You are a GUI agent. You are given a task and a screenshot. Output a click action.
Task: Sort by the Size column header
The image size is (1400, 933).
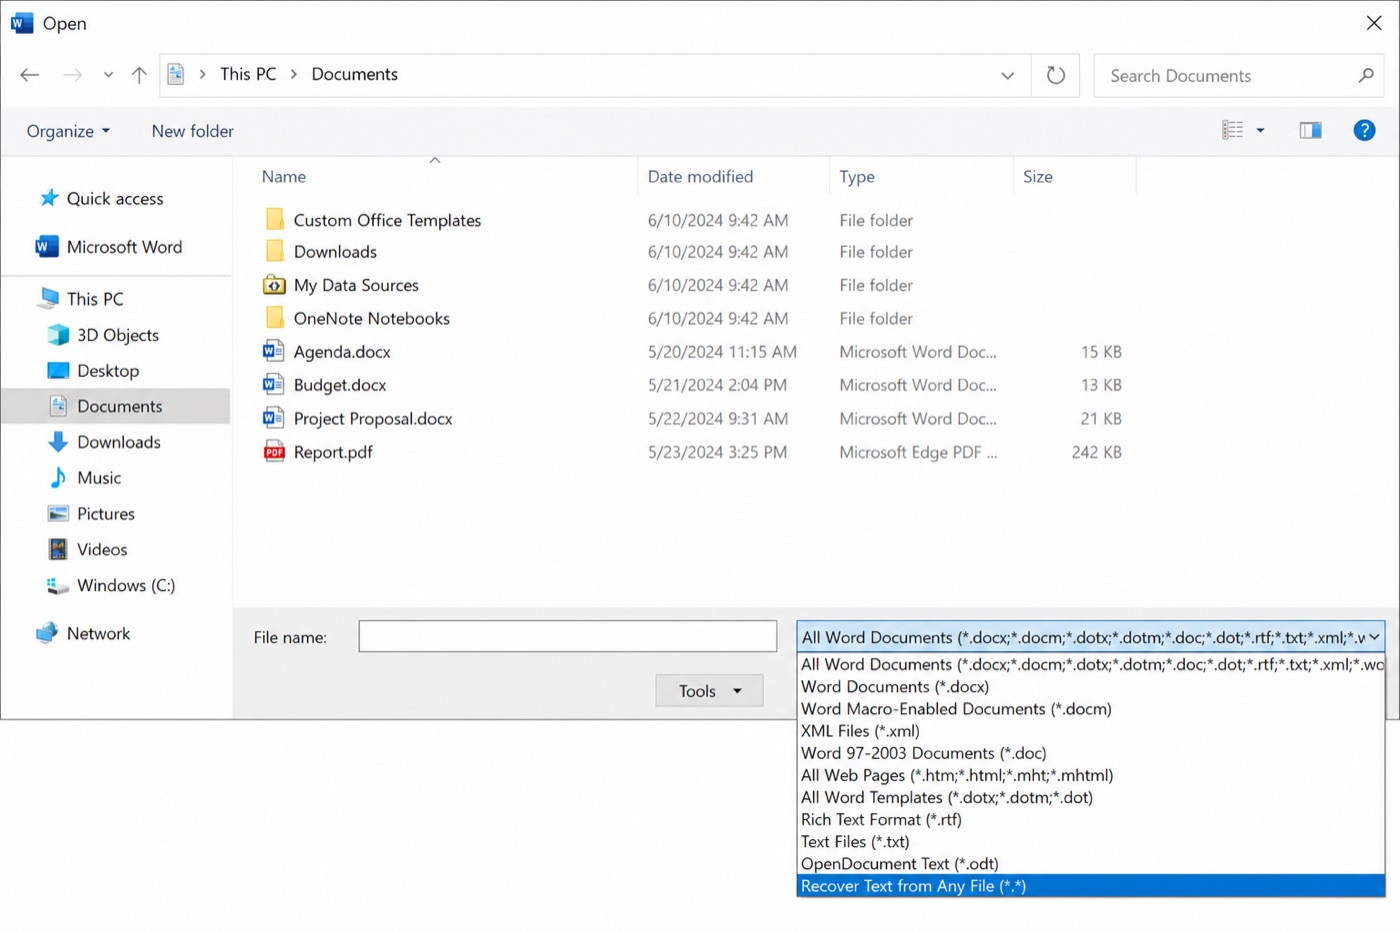1037,177
